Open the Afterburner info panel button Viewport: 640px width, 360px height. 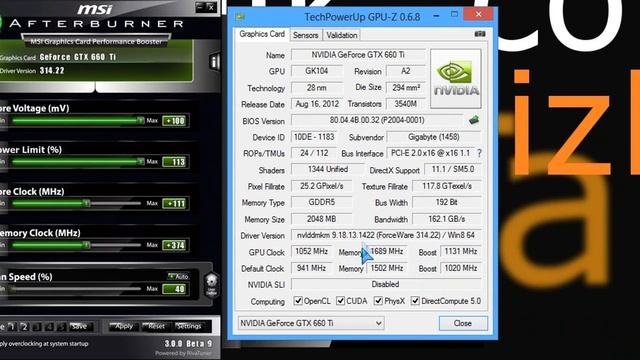click(x=215, y=62)
